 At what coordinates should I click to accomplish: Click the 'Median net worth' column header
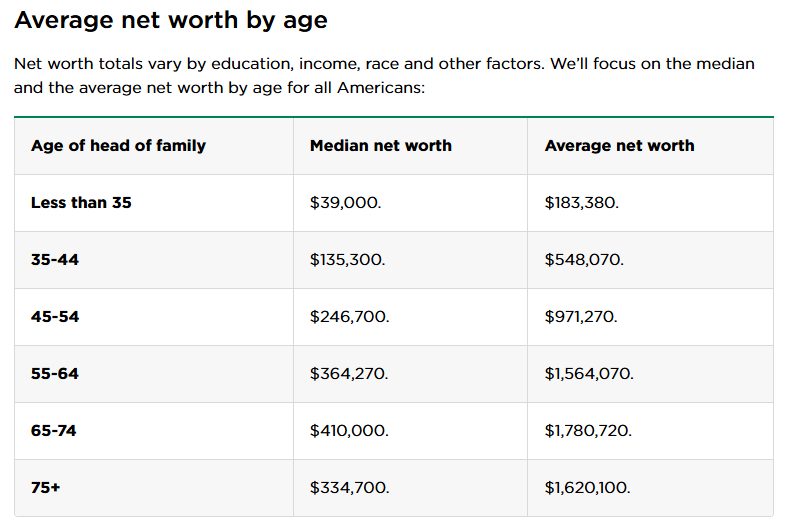(x=381, y=146)
